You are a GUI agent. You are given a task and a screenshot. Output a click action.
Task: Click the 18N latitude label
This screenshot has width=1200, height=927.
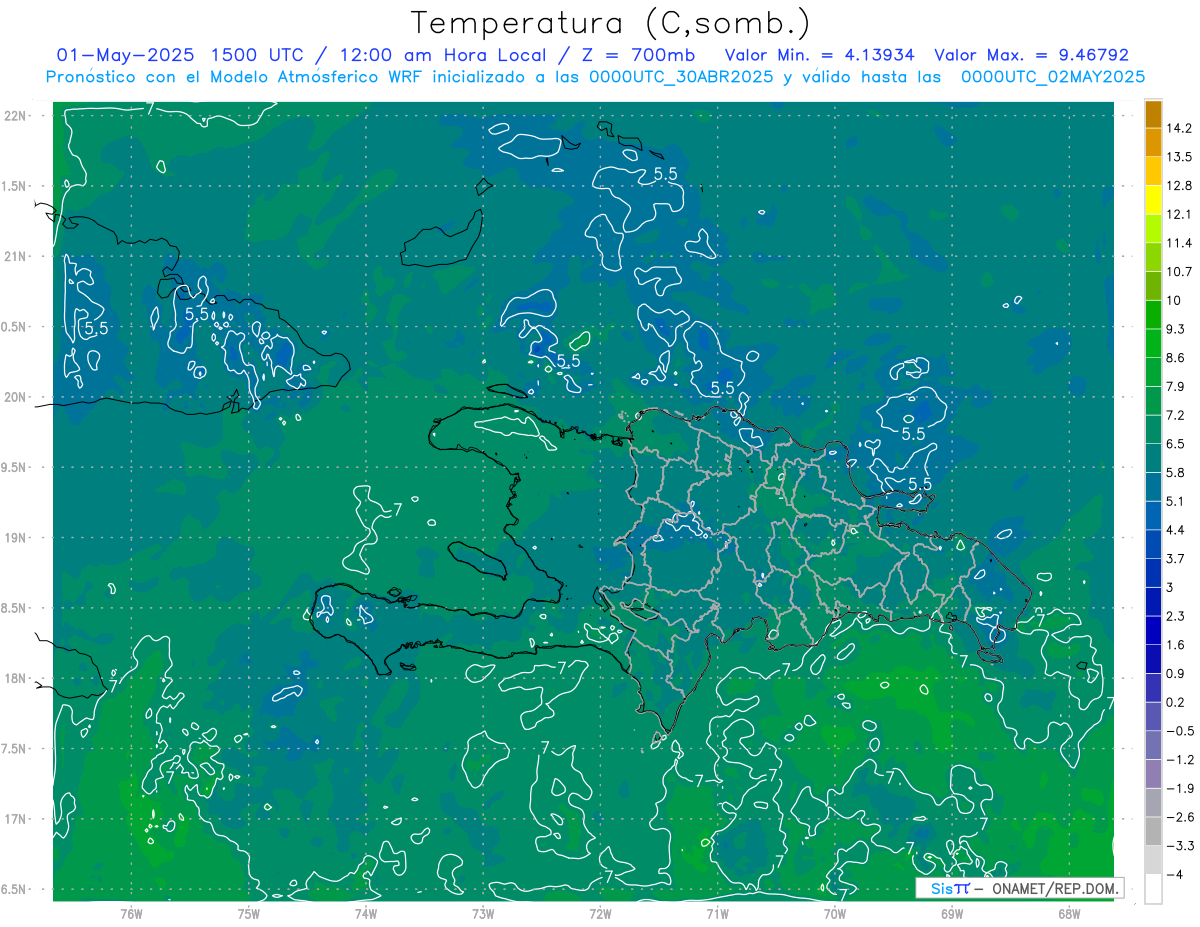tap(15, 678)
